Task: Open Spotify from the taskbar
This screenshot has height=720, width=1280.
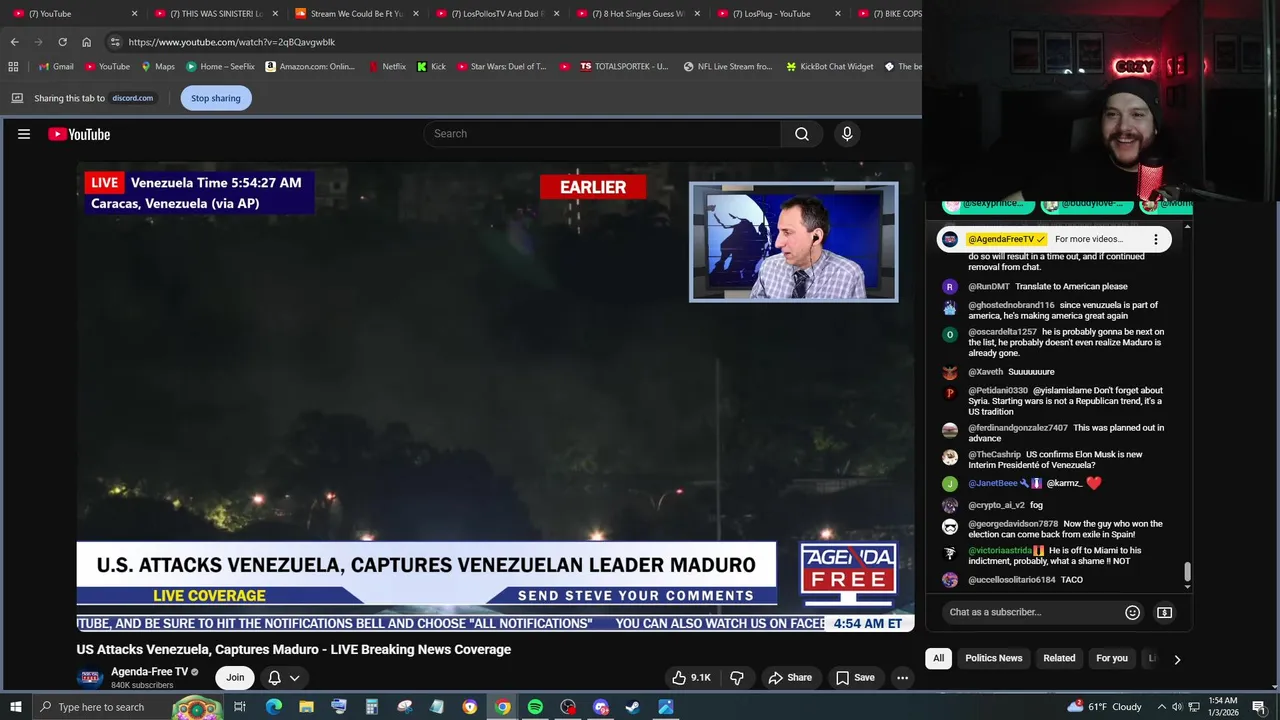Action: pos(535,707)
